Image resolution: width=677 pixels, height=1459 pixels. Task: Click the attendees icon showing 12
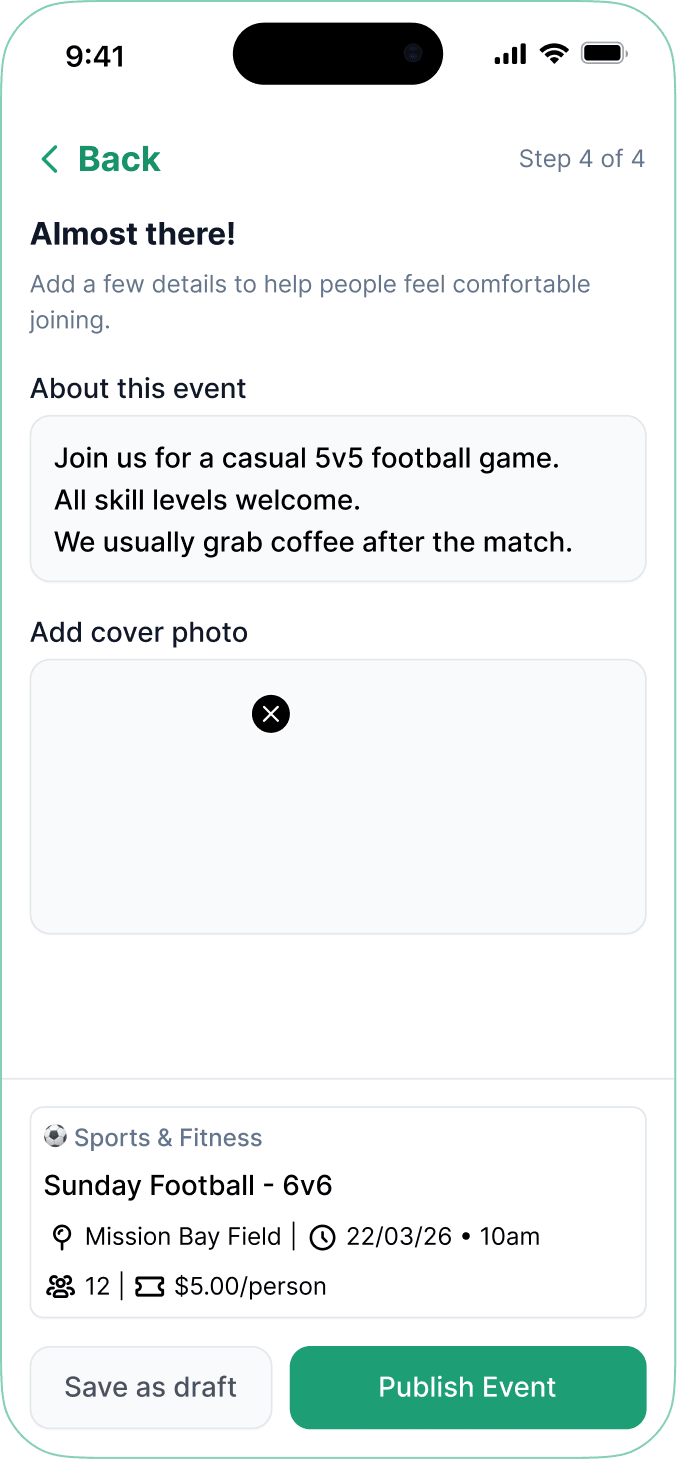tap(60, 1286)
